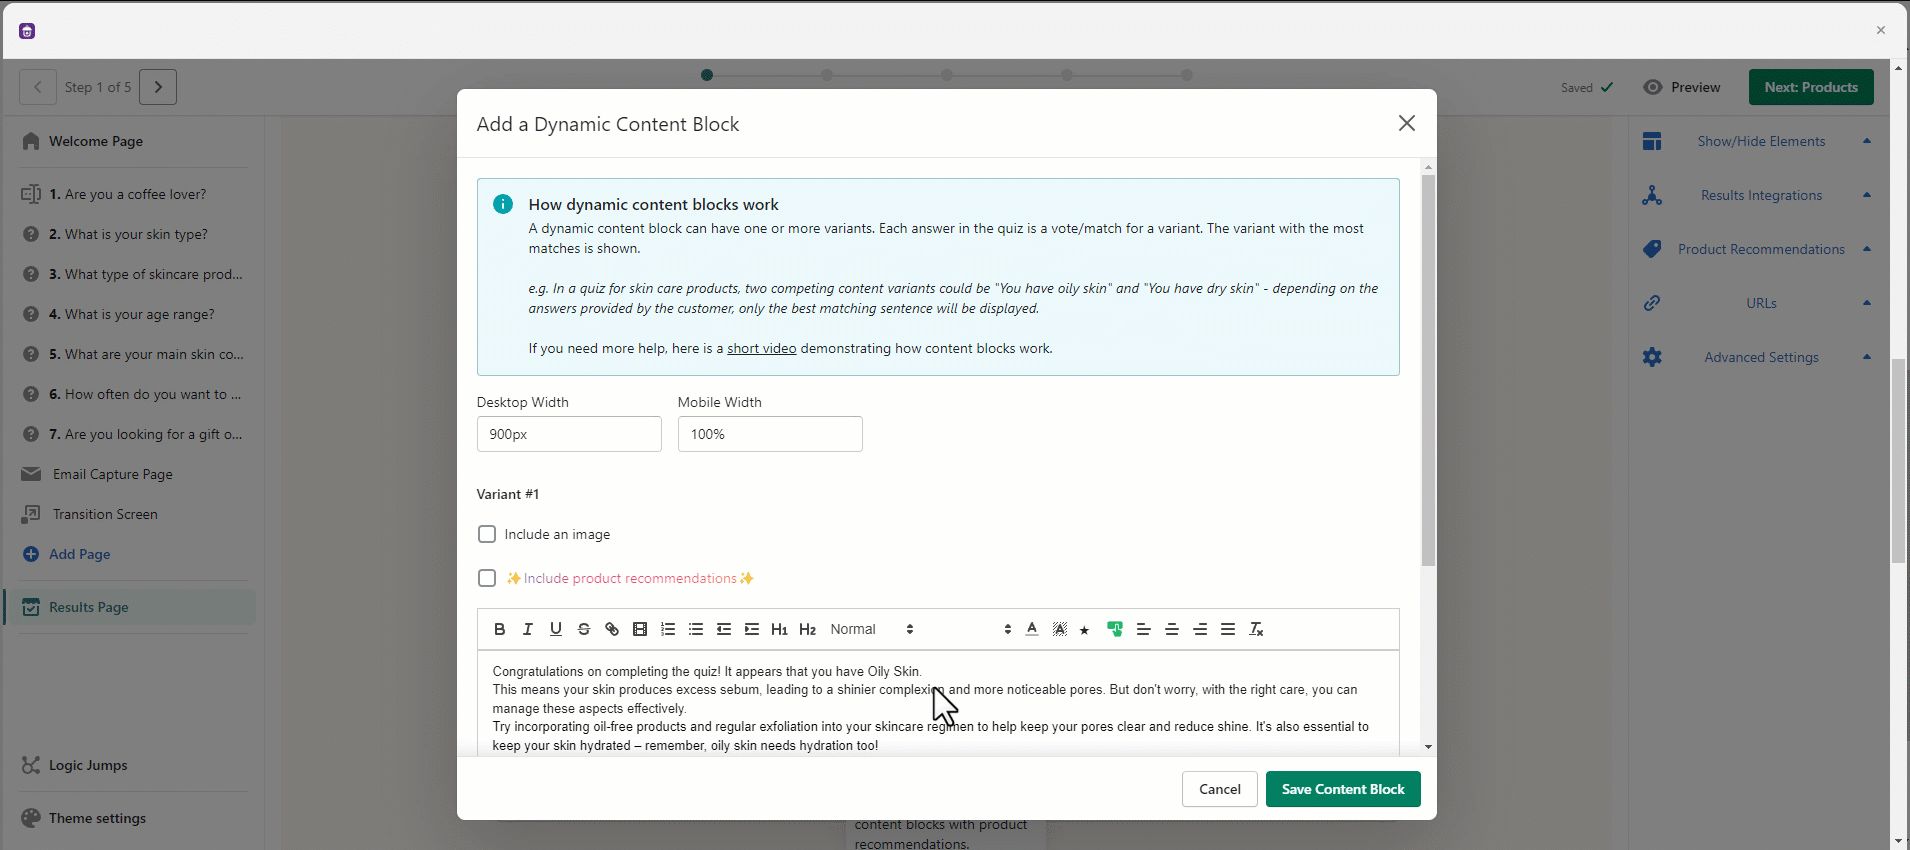Click Cancel in the dialog
Screen dimensions: 1910x850
[1219, 789]
